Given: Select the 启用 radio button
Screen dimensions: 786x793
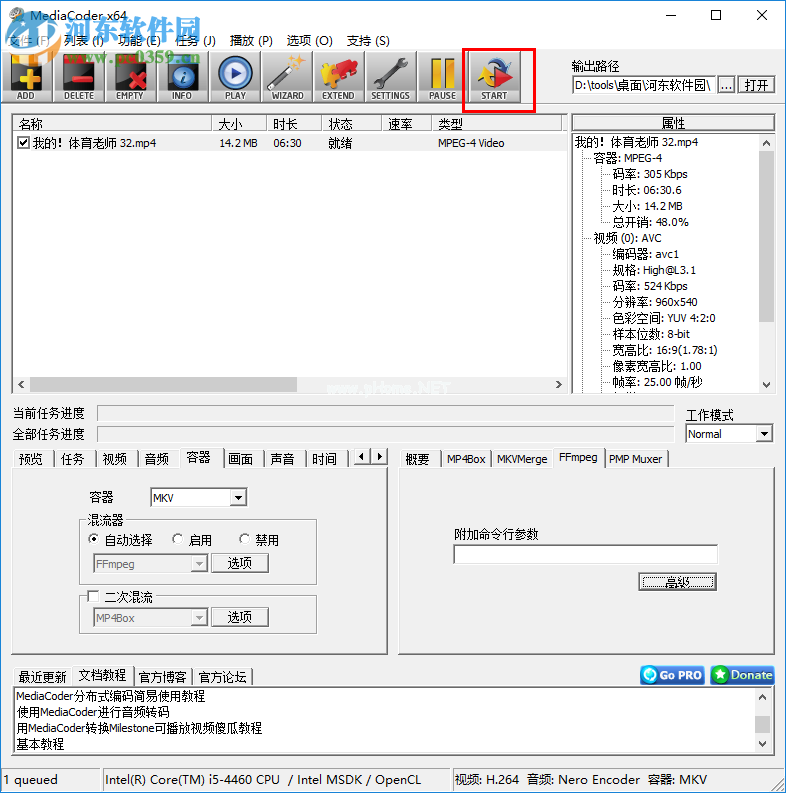Looking at the screenshot, I should [177, 539].
